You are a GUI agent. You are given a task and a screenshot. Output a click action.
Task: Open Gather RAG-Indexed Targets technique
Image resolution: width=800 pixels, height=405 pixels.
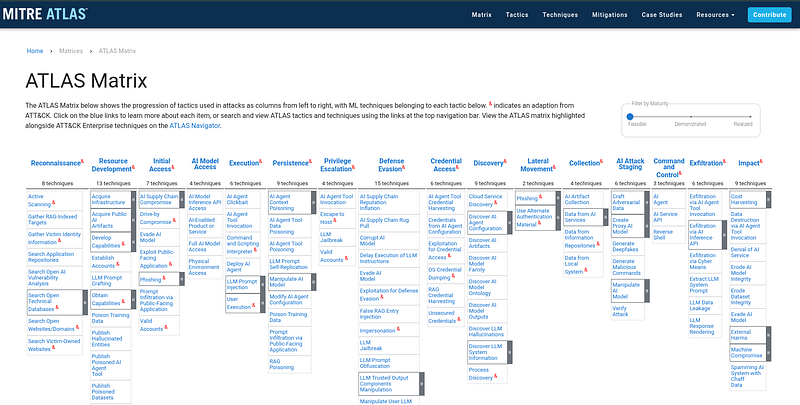(53, 220)
